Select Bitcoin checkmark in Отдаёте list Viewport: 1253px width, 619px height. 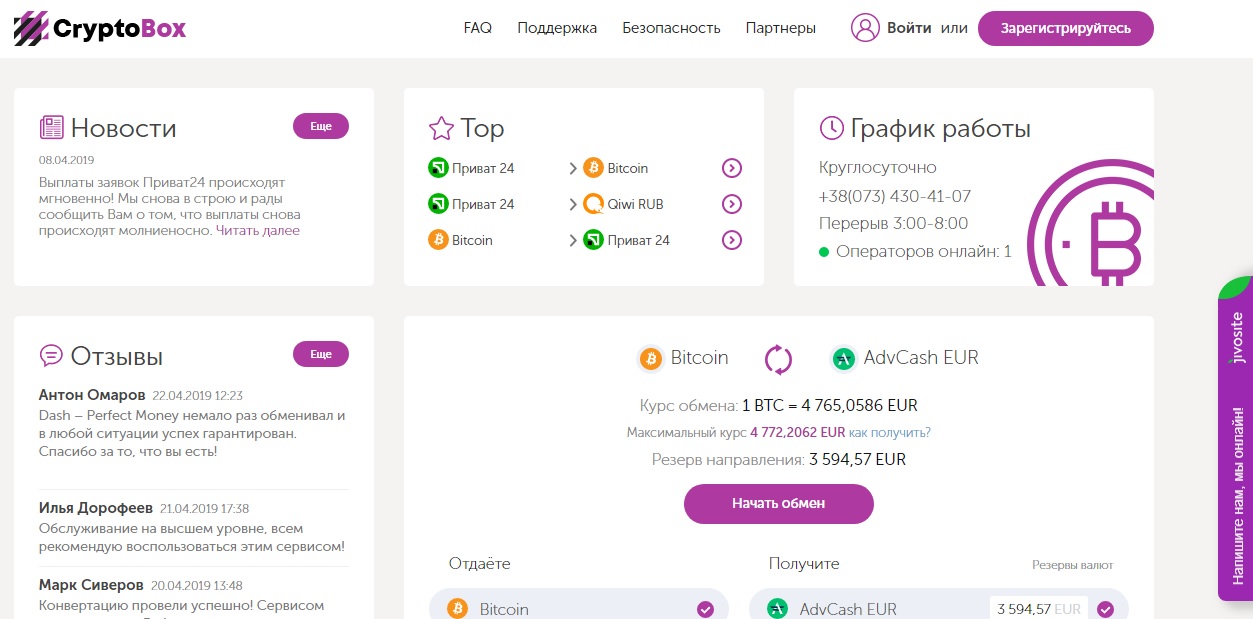[705, 609]
